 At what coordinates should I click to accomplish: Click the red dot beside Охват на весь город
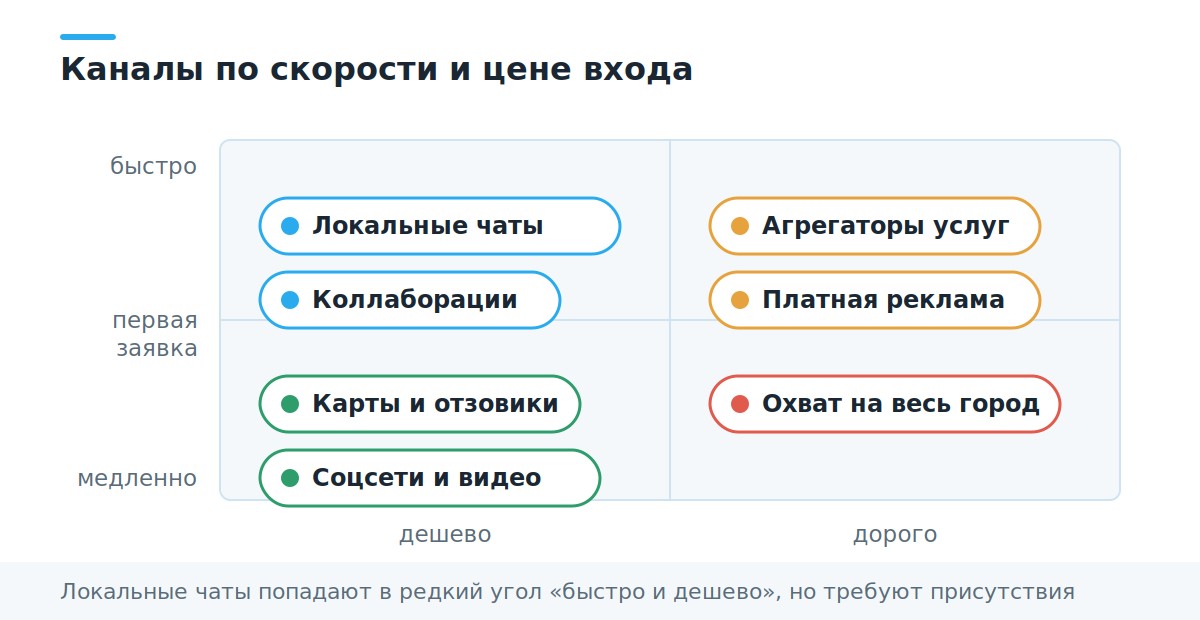pos(740,404)
